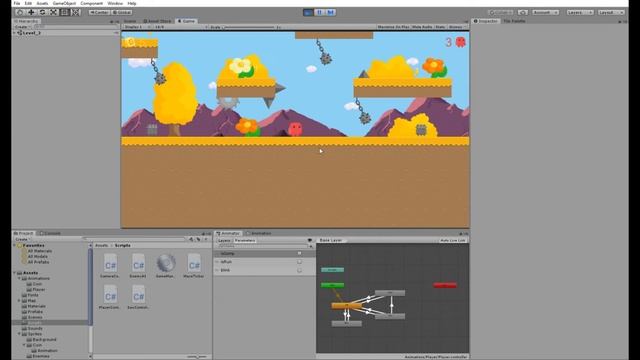The image size is (640, 360).
Task: Click the Animator parameter search field
Action: point(263,246)
